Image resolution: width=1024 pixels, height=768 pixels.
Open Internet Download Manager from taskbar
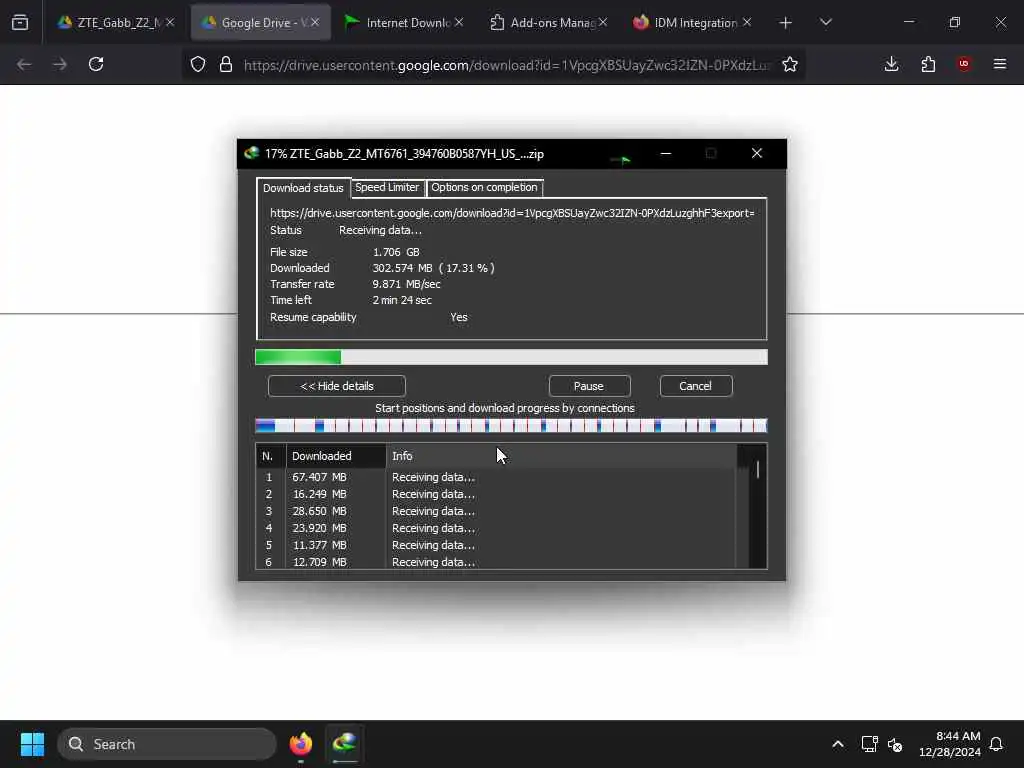(x=345, y=744)
